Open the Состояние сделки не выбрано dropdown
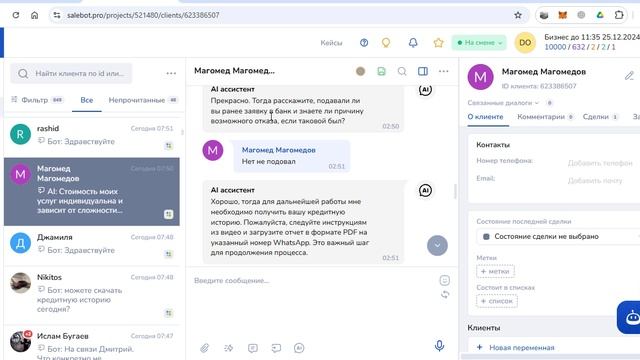Image resolution: width=640 pixels, height=360 pixels. (558, 236)
